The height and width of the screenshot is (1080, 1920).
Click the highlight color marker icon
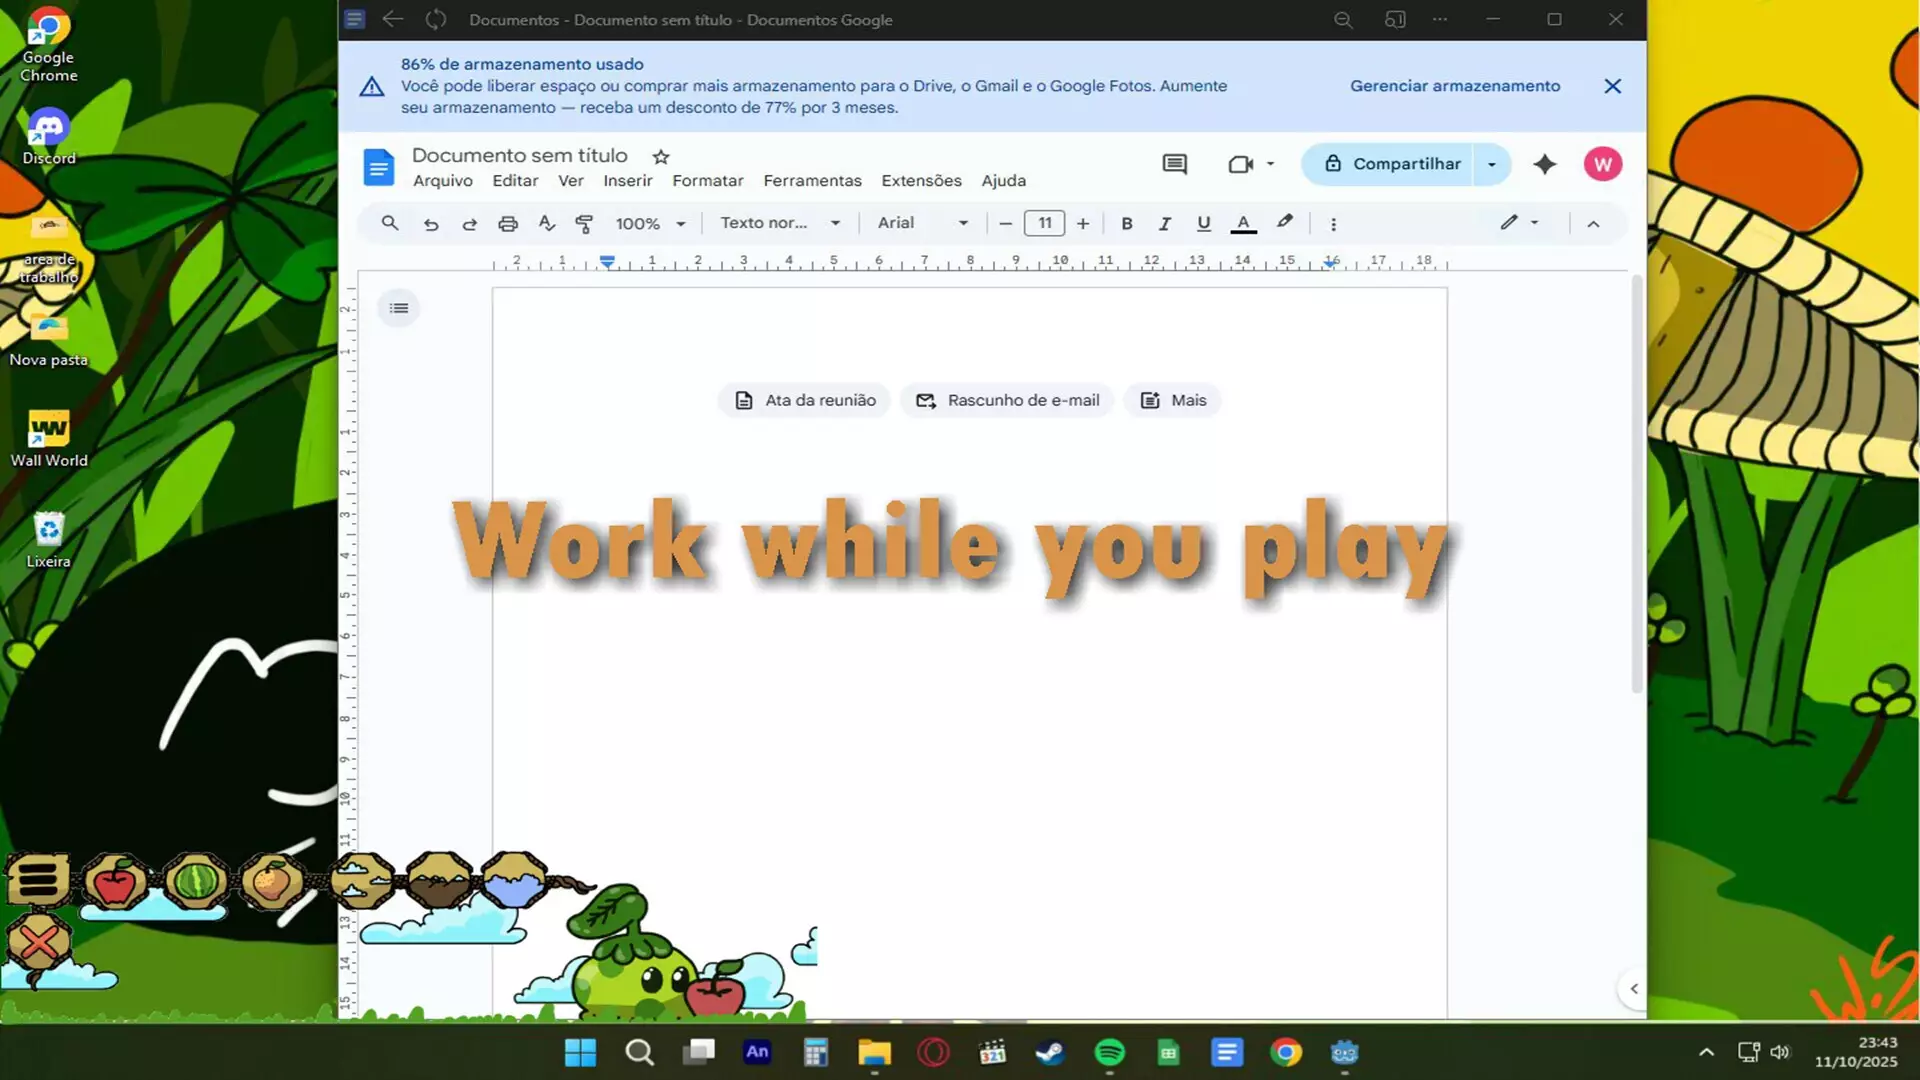click(1284, 222)
